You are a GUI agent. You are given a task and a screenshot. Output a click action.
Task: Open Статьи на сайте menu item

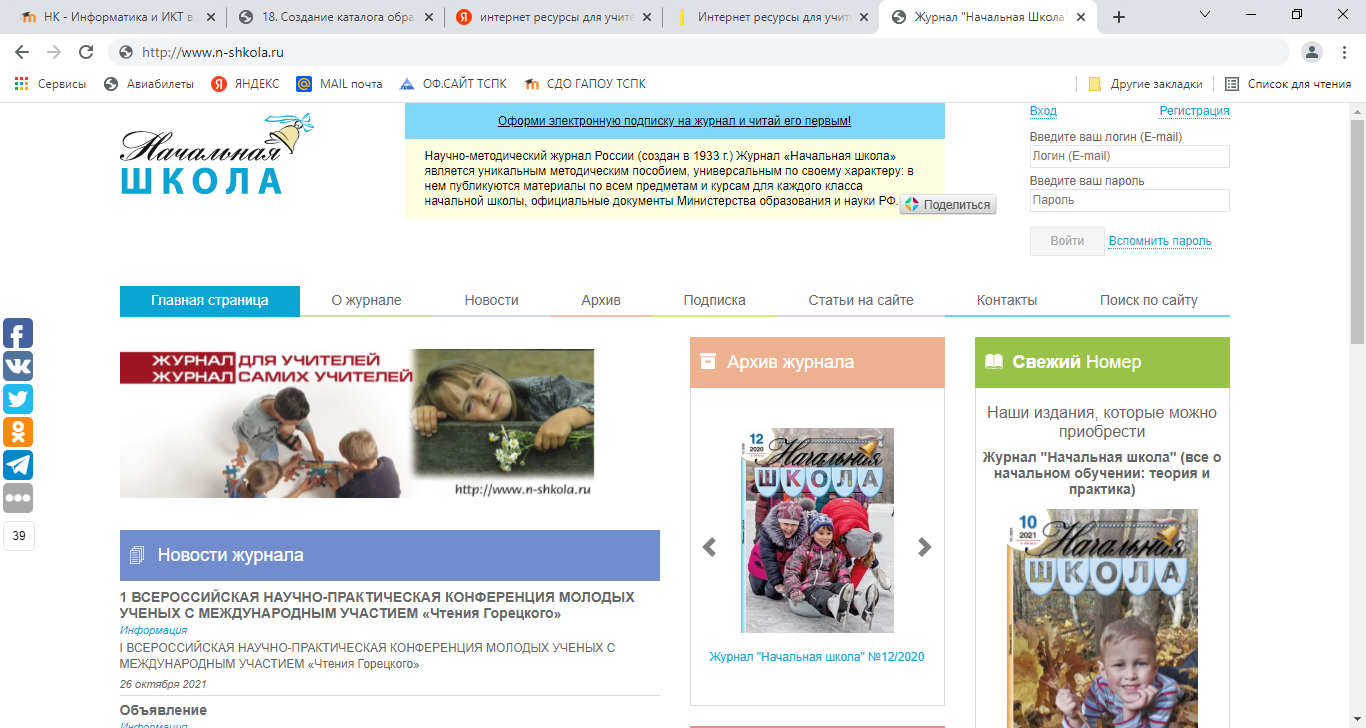click(x=861, y=300)
